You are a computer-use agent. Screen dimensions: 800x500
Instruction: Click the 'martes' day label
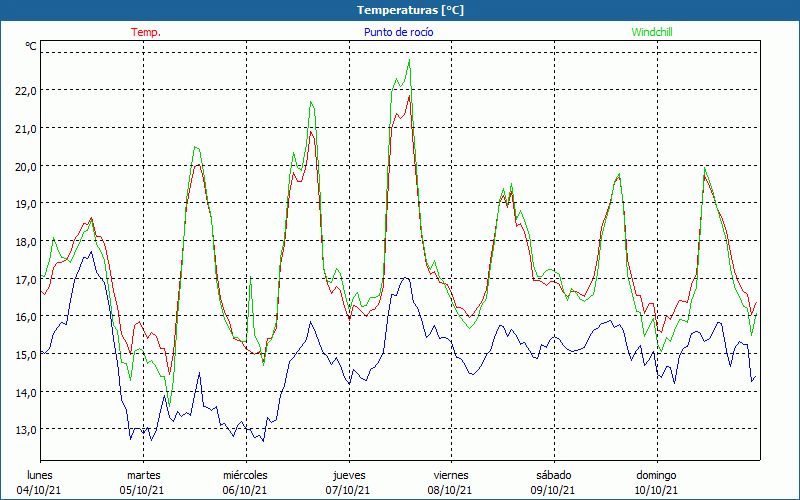144,475
